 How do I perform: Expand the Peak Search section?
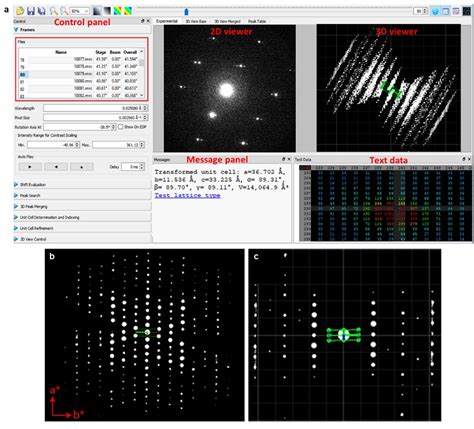point(30,196)
